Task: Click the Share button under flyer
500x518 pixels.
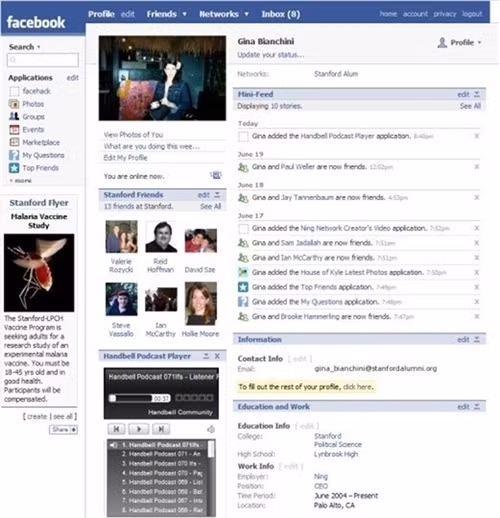Action: click(x=63, y=429)
